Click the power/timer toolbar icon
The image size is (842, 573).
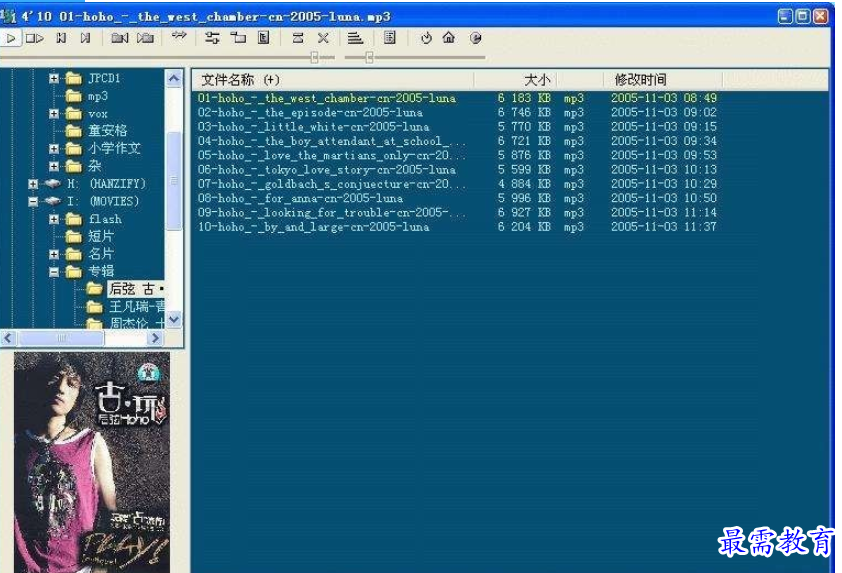pyautogui.click(x=426, y=38)
